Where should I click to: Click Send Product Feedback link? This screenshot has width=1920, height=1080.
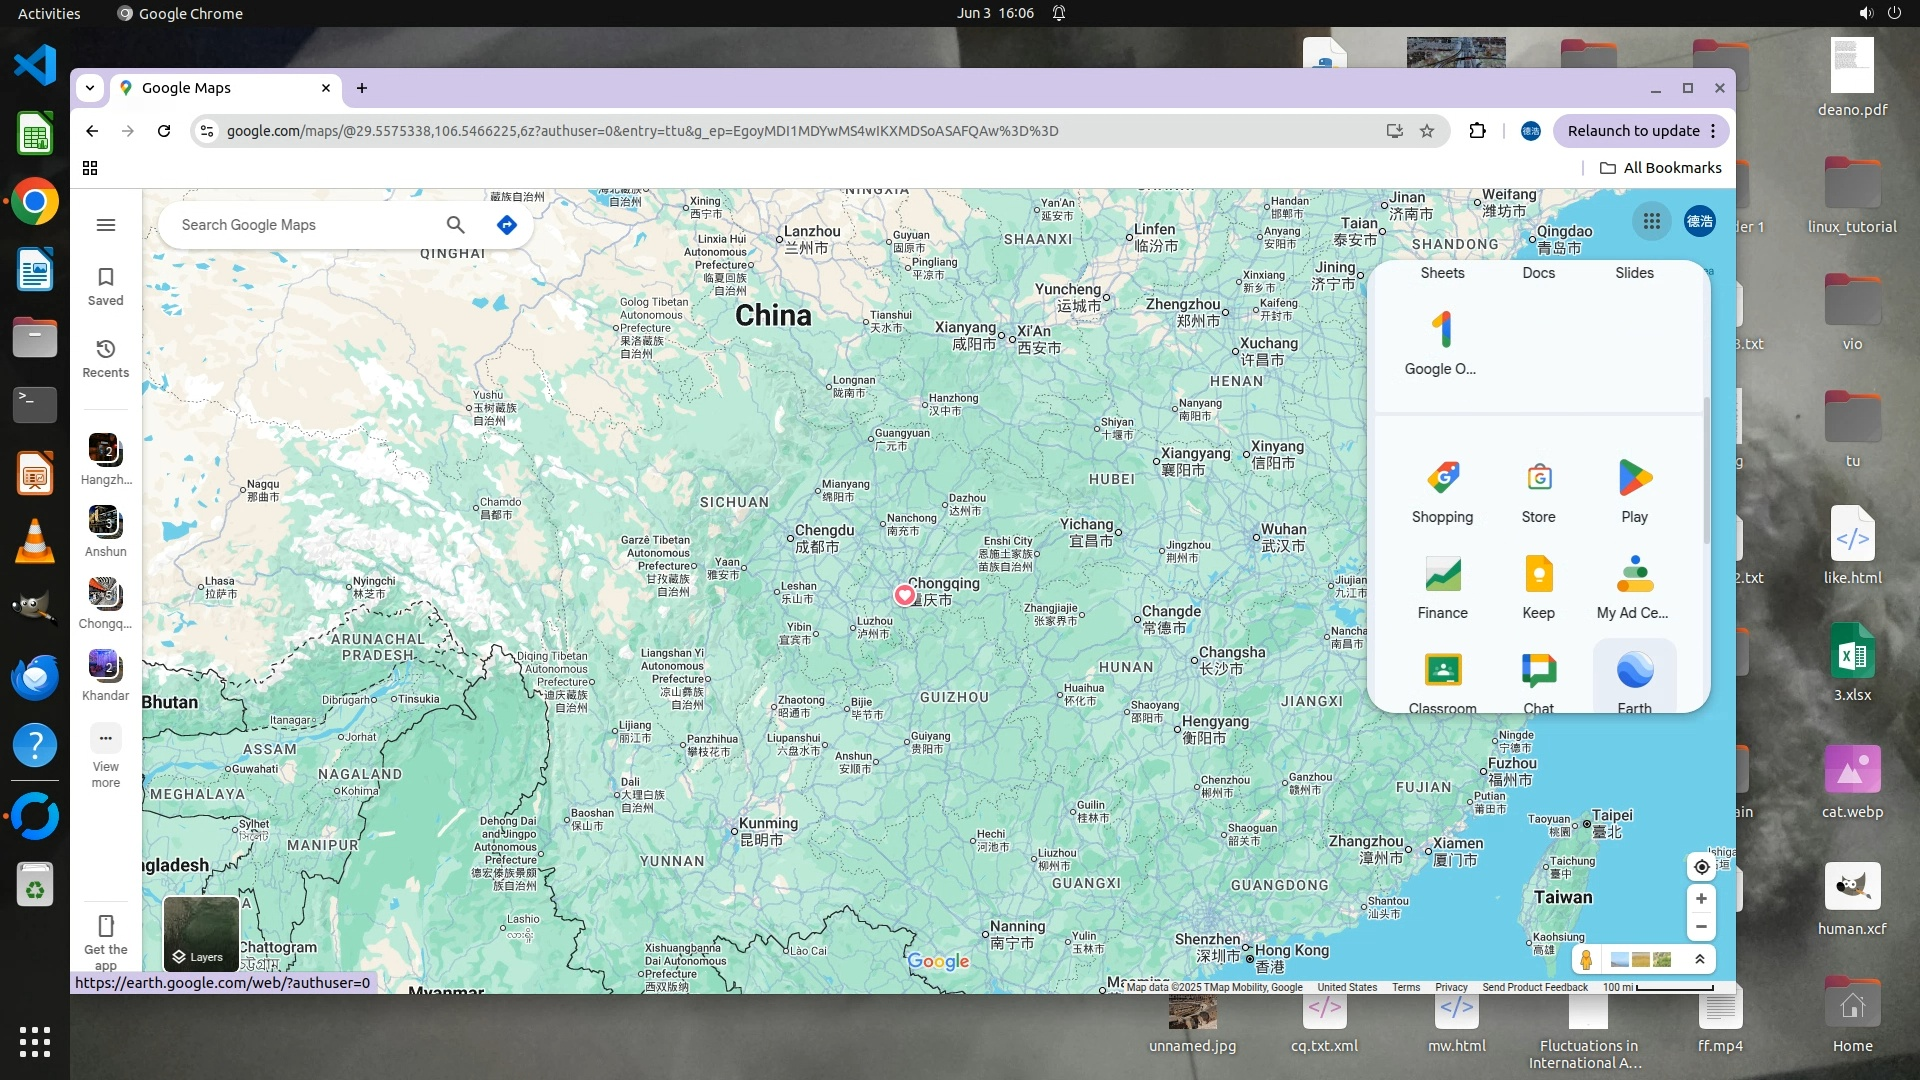coord(1534,987)
